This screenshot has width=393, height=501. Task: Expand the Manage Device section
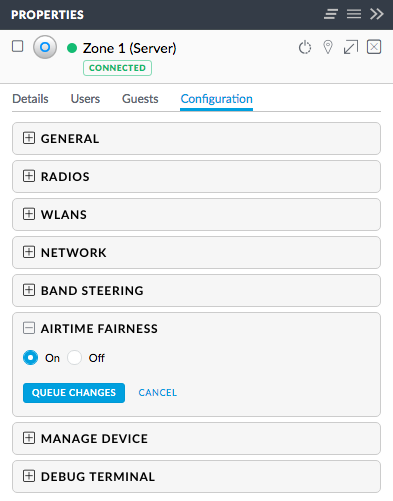coord(29,438)
